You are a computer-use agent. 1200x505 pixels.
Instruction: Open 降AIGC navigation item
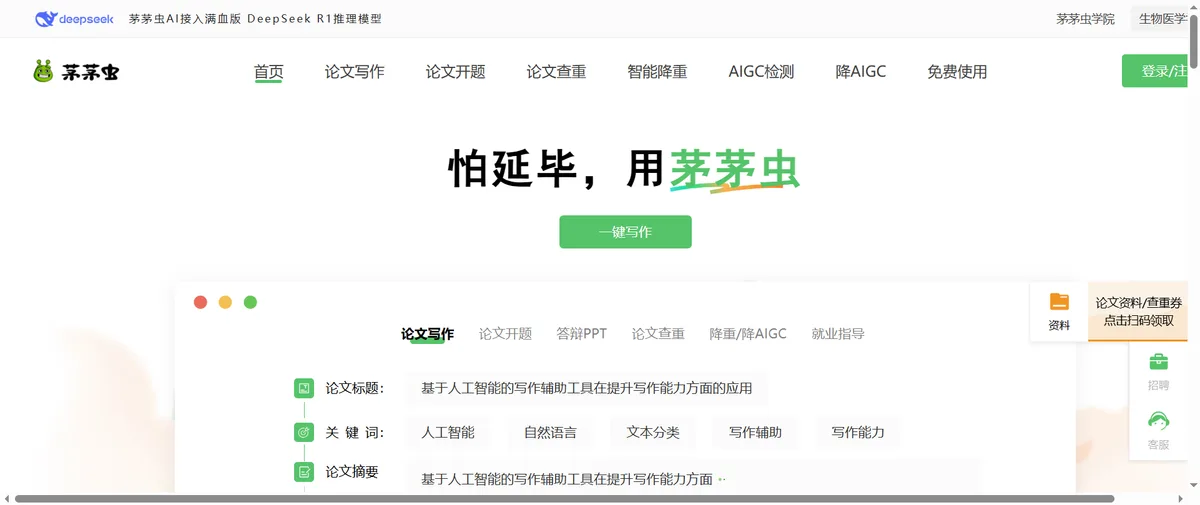point(860,72)
